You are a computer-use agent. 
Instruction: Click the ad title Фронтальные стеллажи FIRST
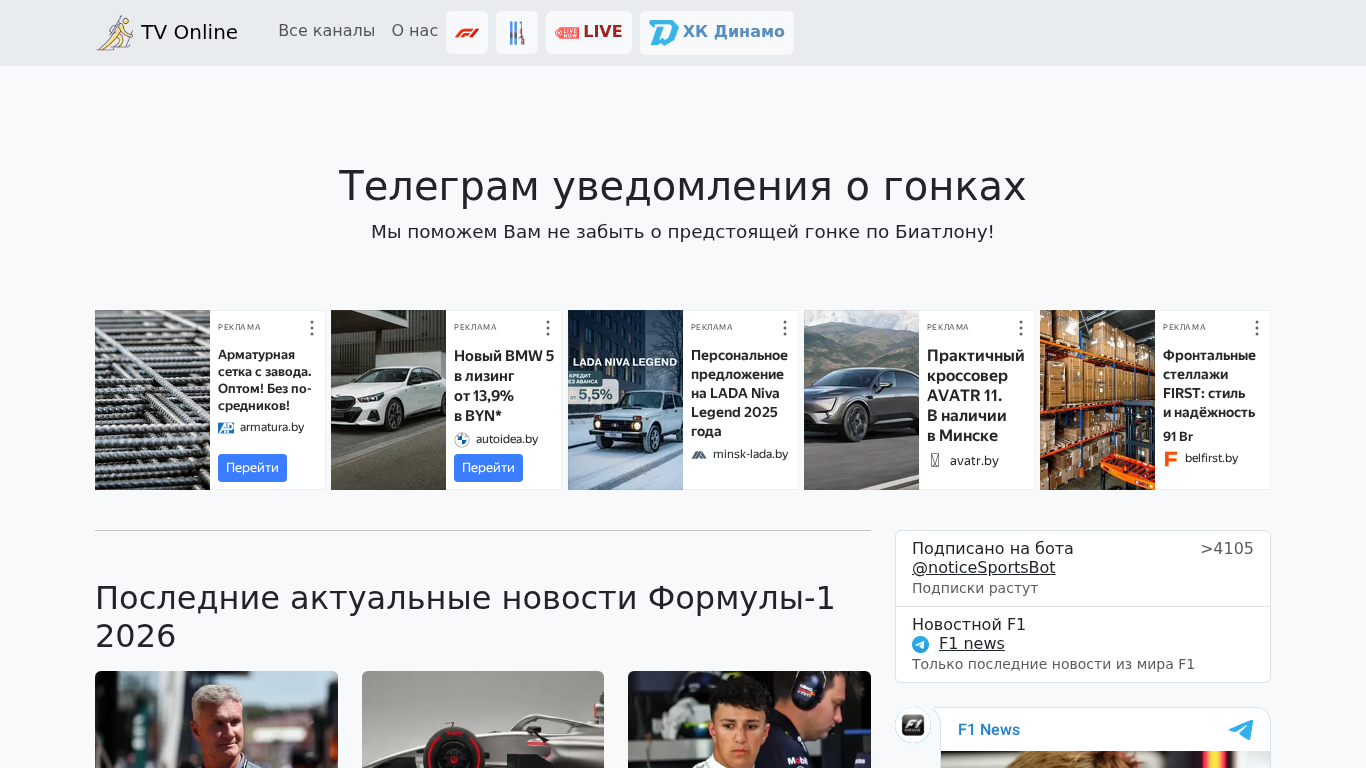coord(1209,384)
